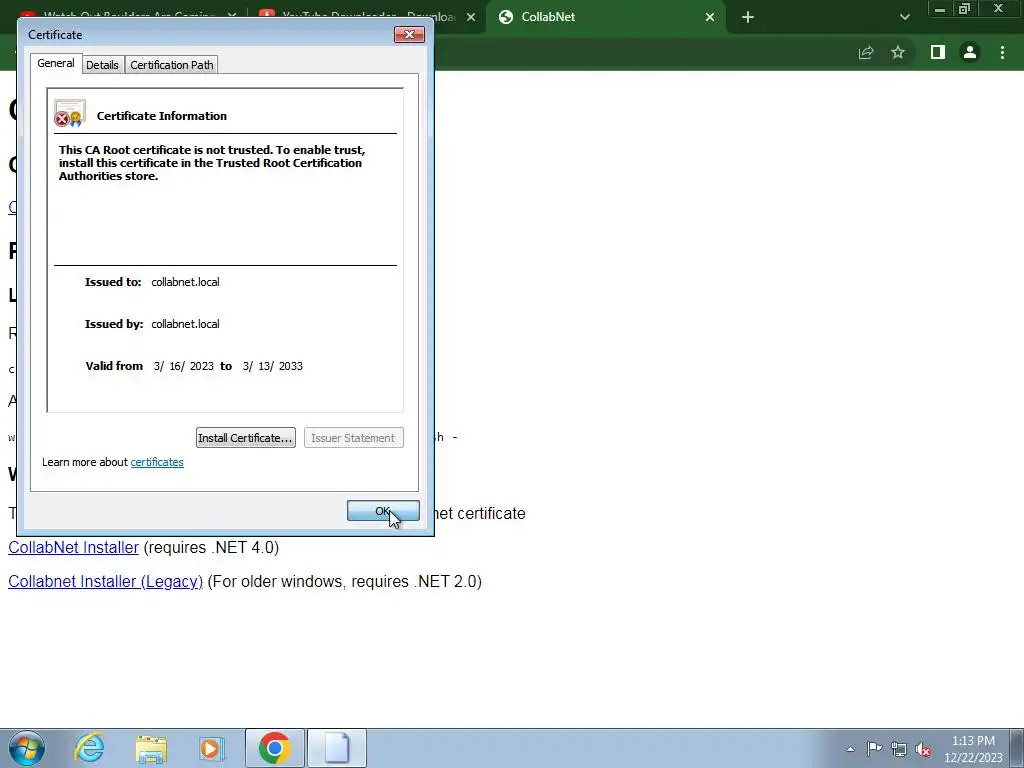Viewport: 1024px width, 768px height.
Task: Close the Certificate dialog with red X
Action: pyautogui.click(x=409, y=35)
